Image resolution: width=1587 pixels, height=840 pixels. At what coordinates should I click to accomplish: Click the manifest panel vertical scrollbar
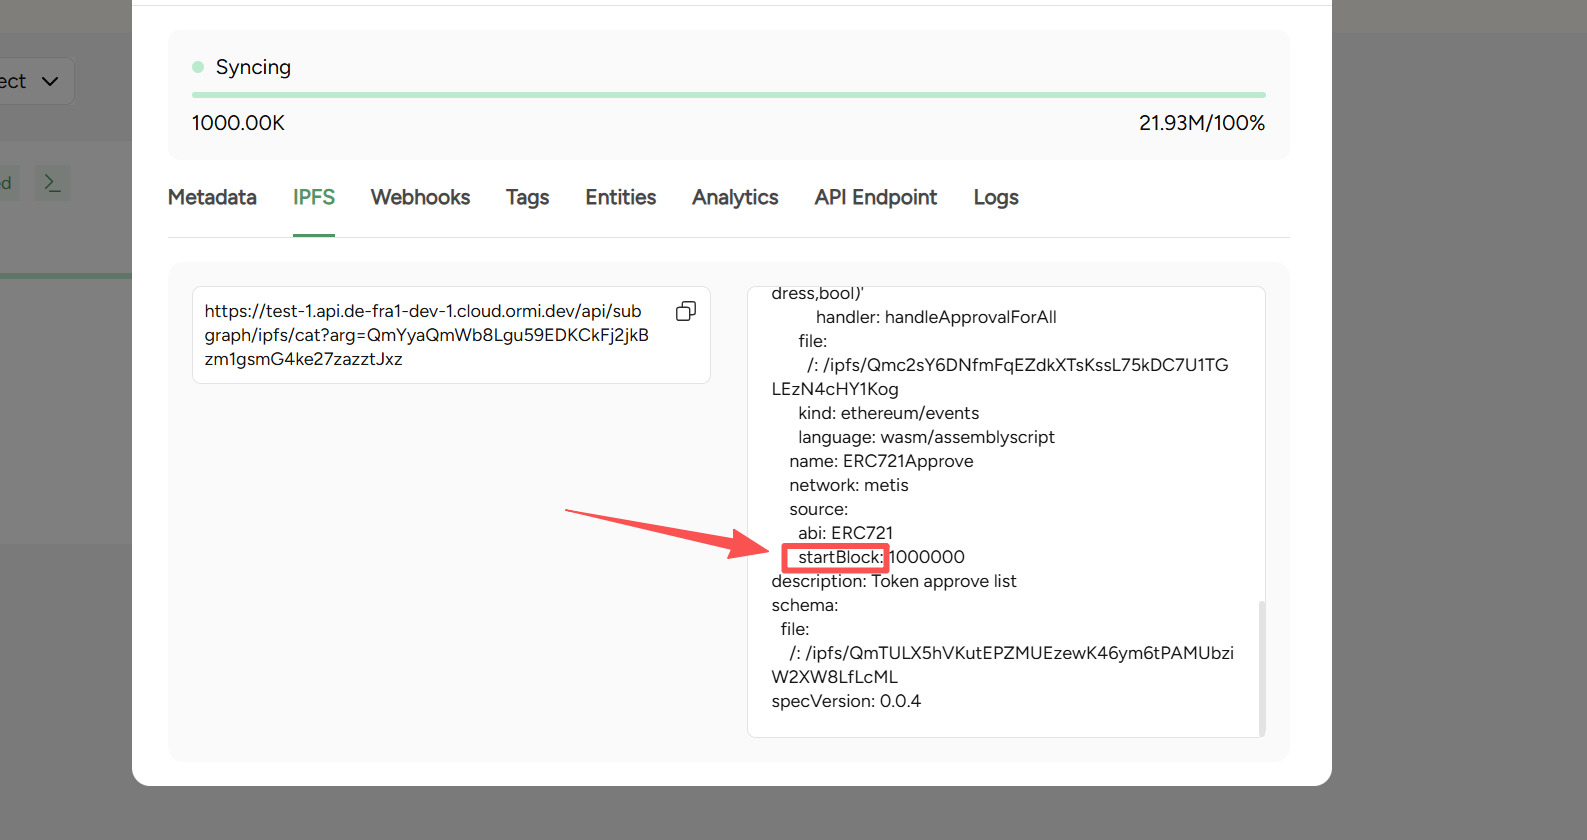tap(1262, 667)
